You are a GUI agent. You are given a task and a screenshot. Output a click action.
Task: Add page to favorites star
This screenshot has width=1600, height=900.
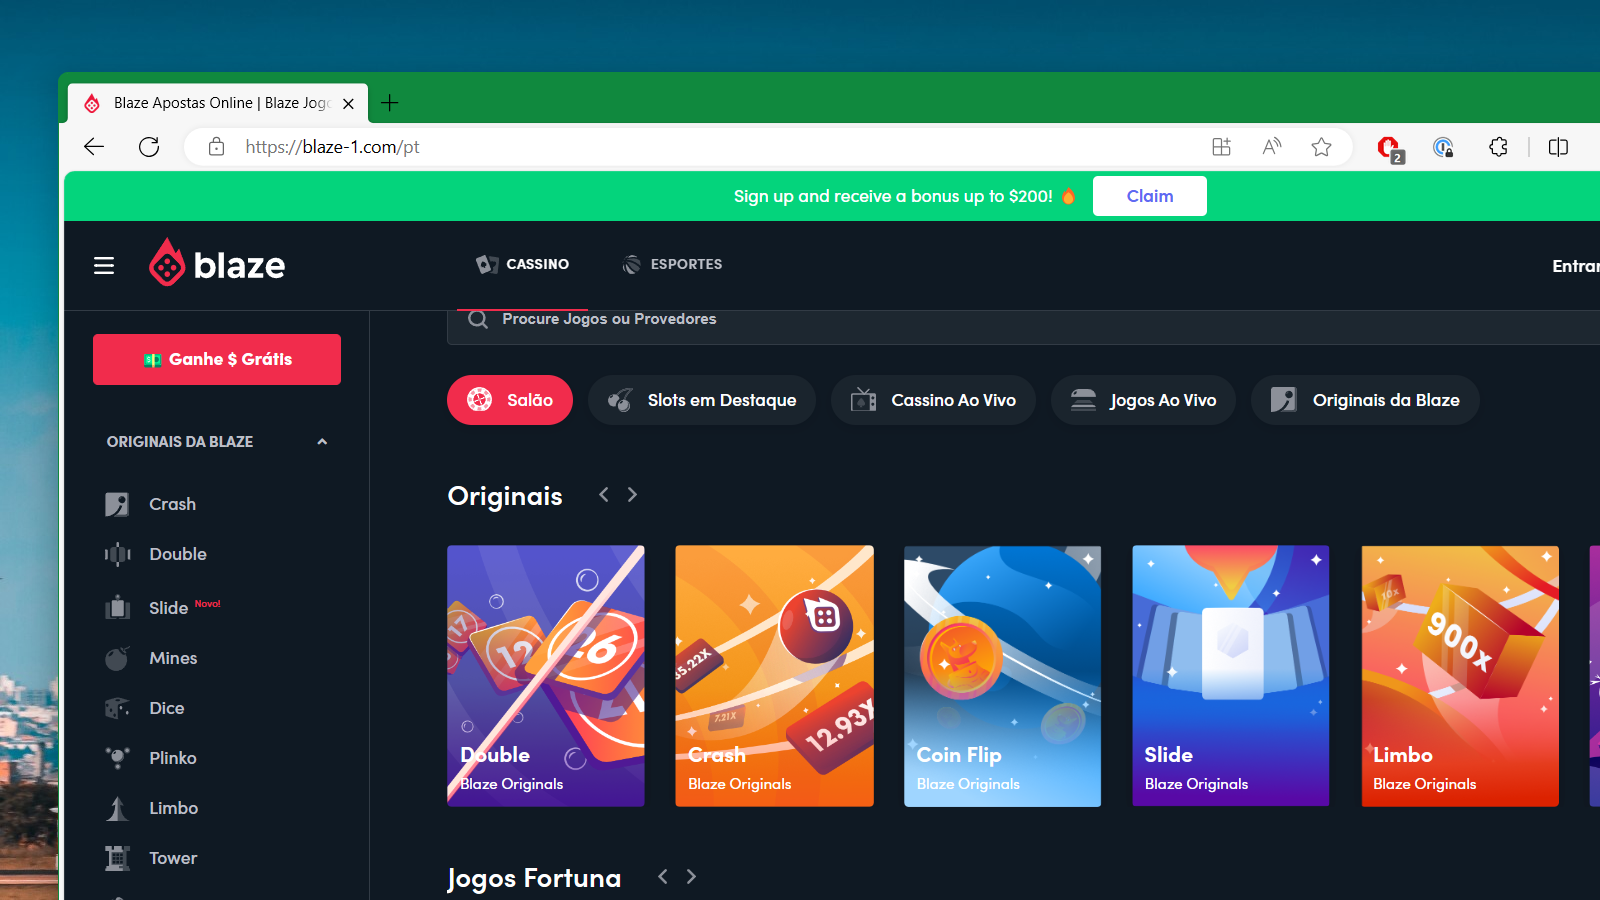(1321, 147)
